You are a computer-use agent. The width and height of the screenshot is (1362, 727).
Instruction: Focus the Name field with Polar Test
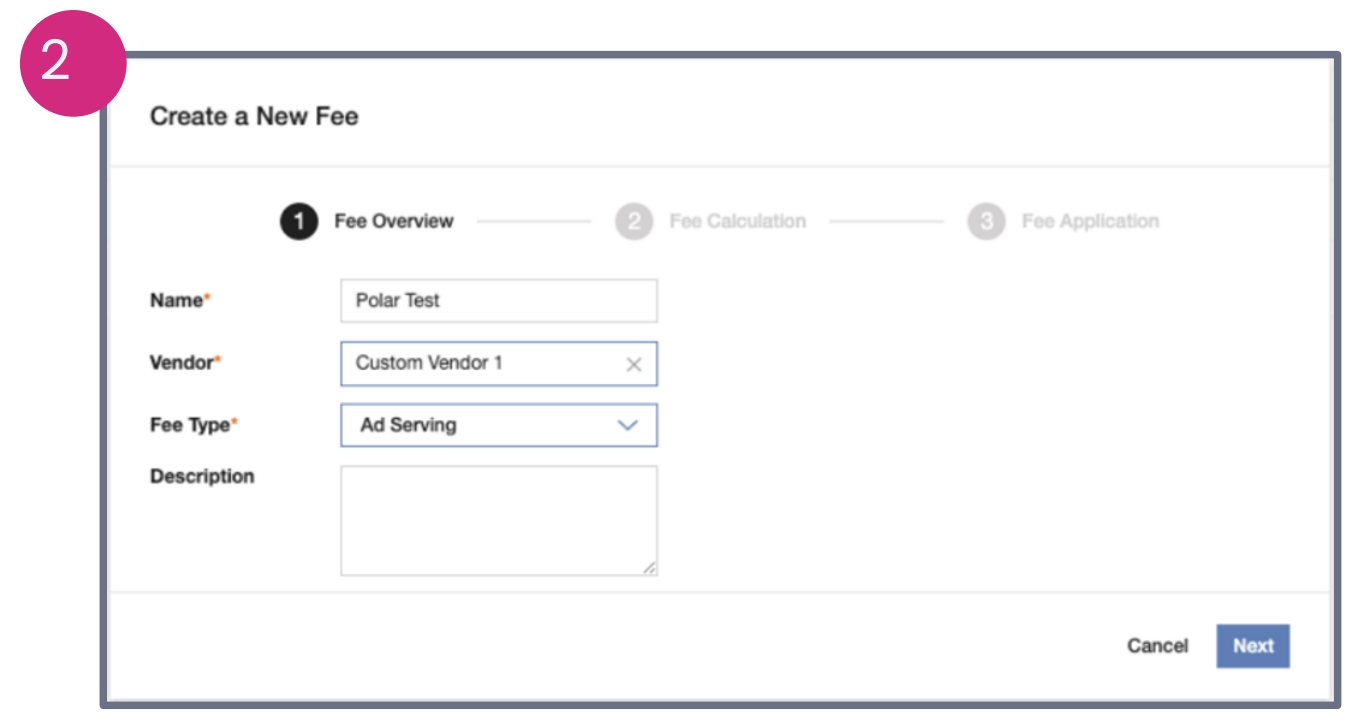(x=498, y=301)
